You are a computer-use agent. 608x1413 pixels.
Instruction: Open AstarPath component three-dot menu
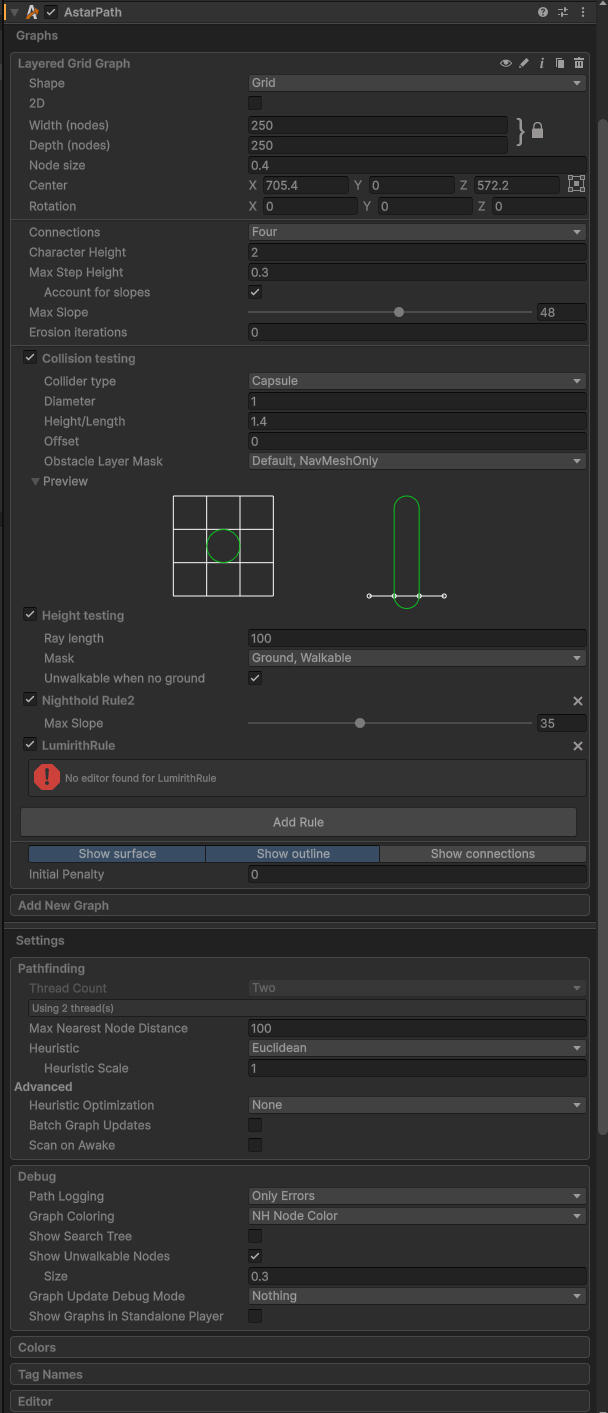click(x=583, y=12)
